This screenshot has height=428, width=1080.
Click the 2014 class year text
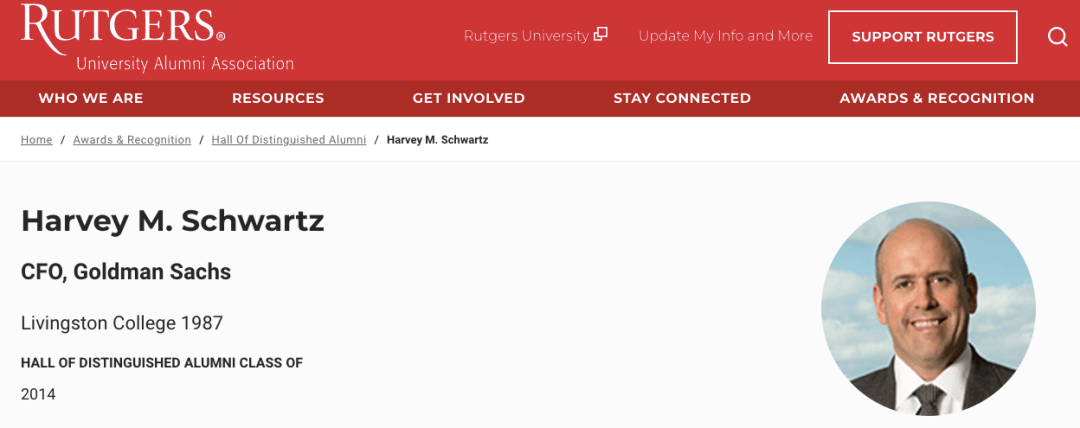tap(38, 394)
